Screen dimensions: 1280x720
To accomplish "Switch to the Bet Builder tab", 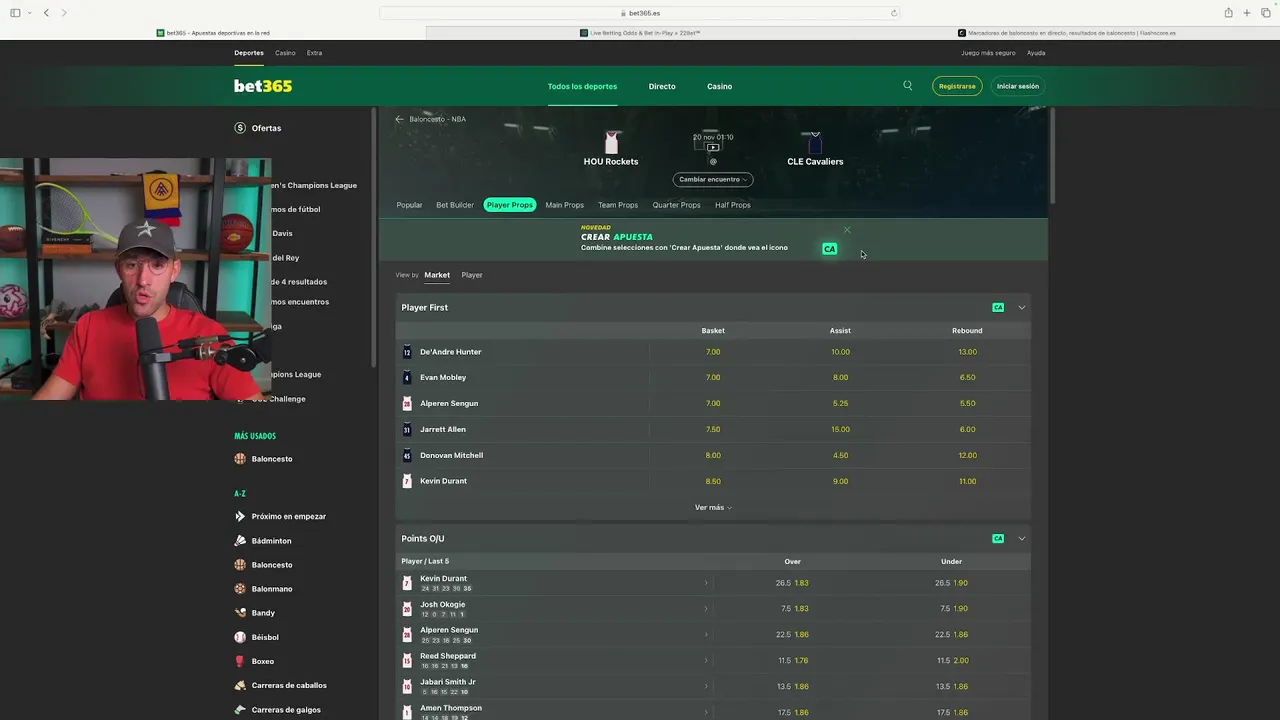I will coord(455,205).
